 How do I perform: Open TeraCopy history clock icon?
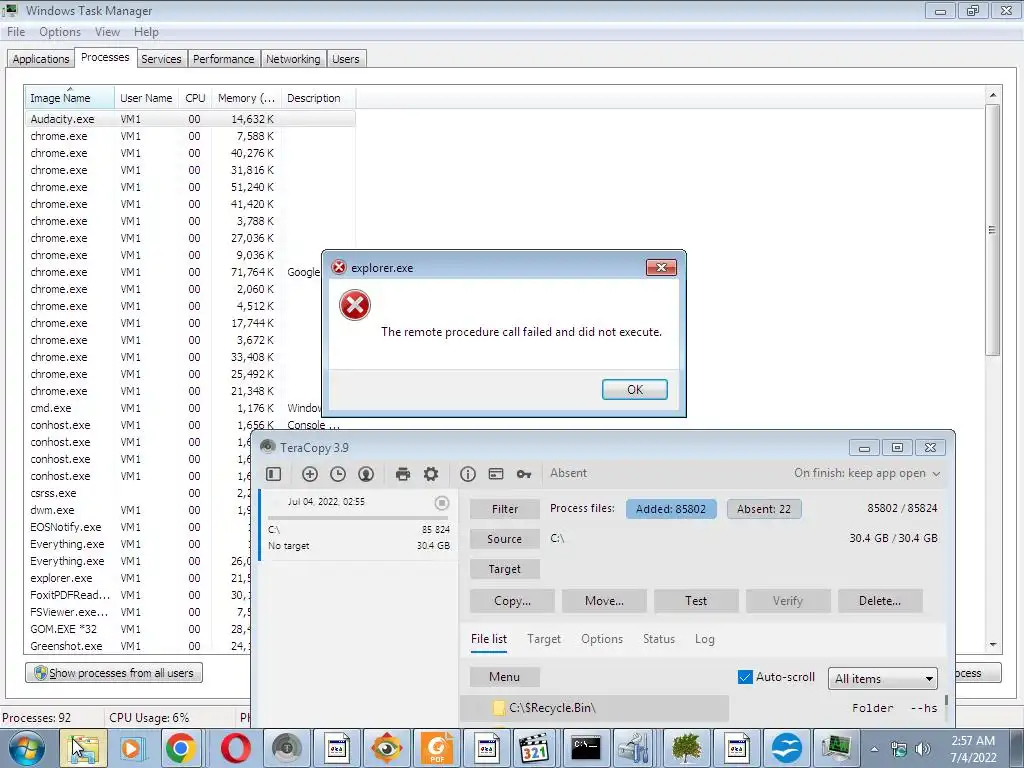tap(338, 474)
